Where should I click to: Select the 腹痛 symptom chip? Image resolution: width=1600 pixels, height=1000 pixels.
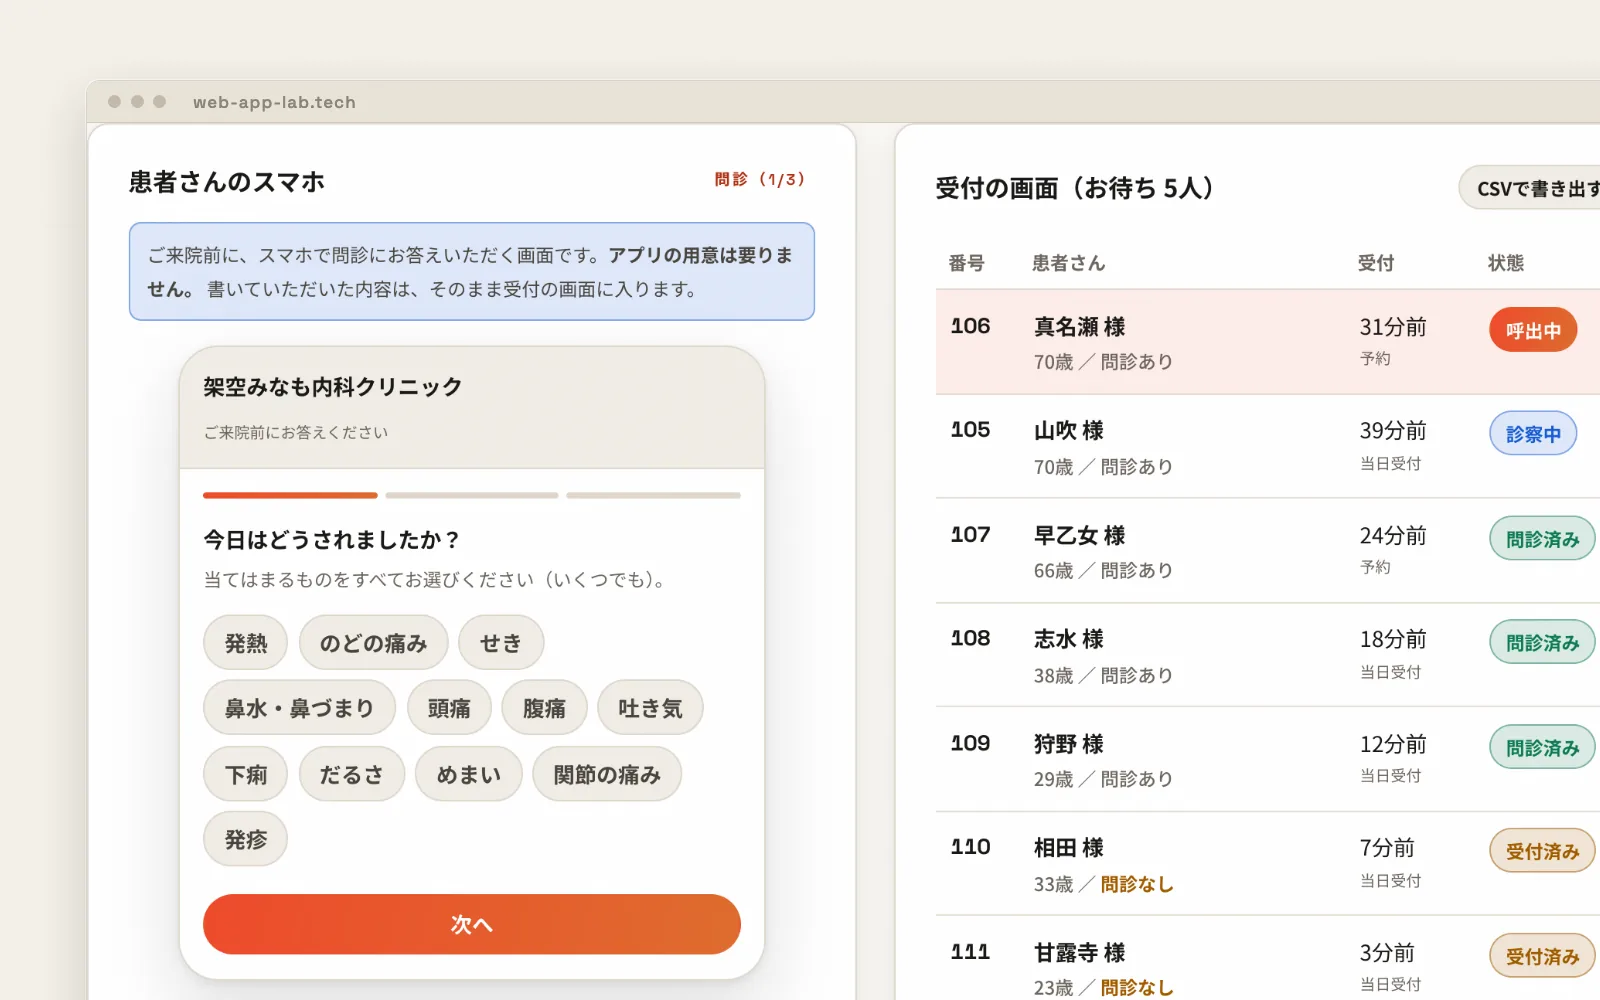[x=544, y=708]
